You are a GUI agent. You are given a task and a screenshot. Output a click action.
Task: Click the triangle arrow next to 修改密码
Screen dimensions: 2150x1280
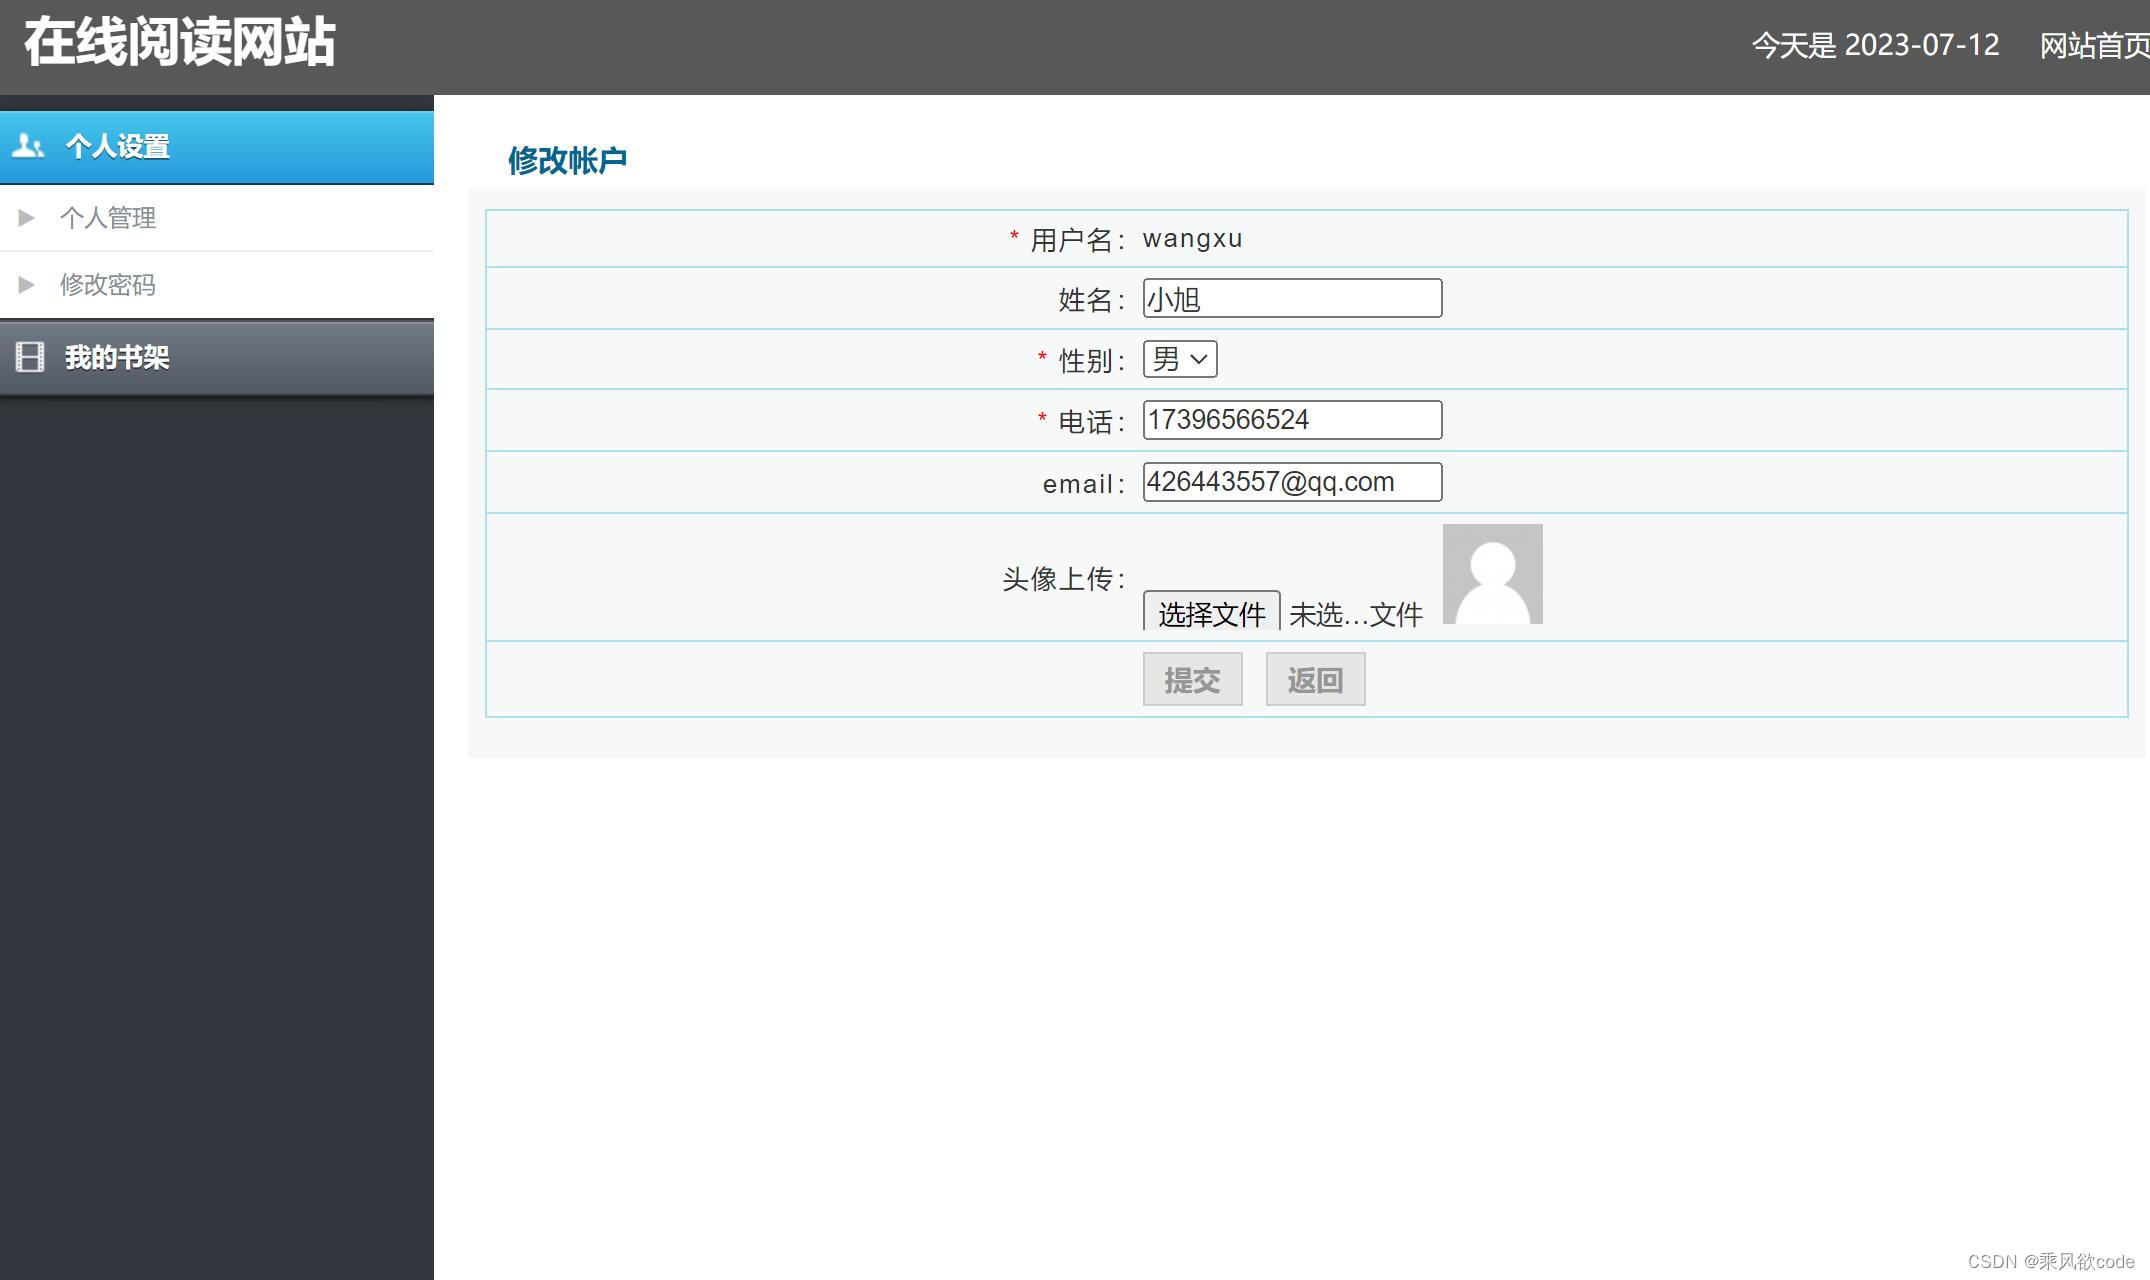coord(27,285)
